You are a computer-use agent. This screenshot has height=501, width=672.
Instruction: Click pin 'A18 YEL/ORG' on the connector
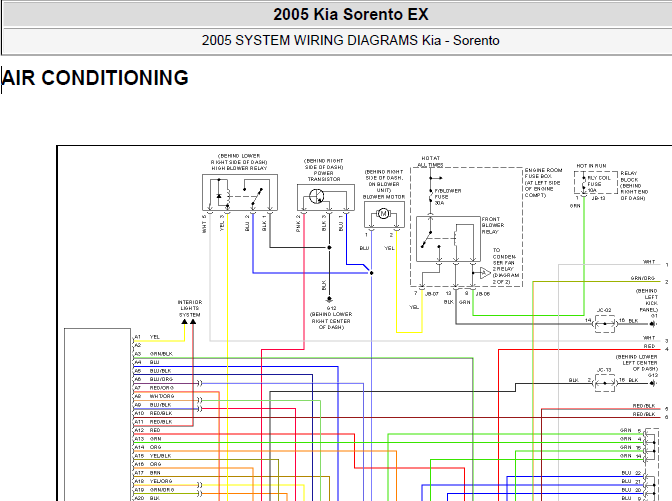tap(153, 481)
